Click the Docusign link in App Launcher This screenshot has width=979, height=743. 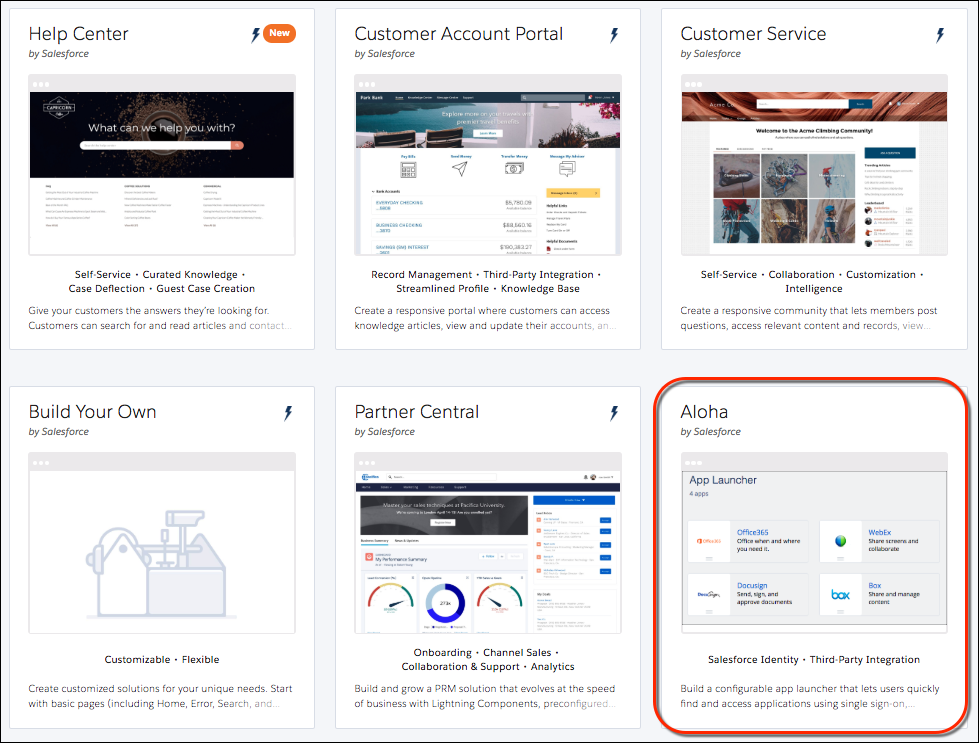[752, 586]
